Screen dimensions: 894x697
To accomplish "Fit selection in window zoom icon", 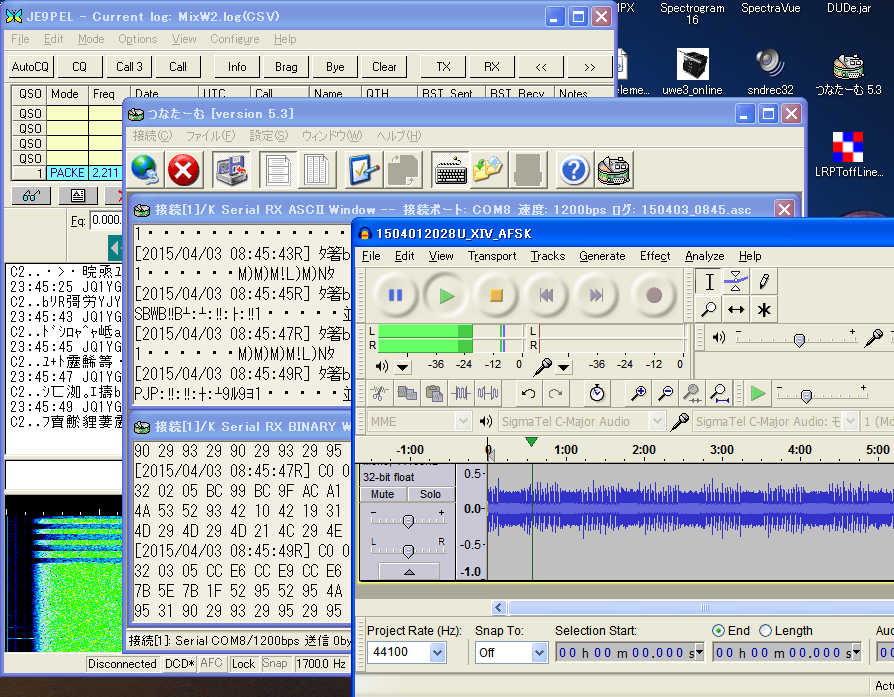I will coord(692,393).
